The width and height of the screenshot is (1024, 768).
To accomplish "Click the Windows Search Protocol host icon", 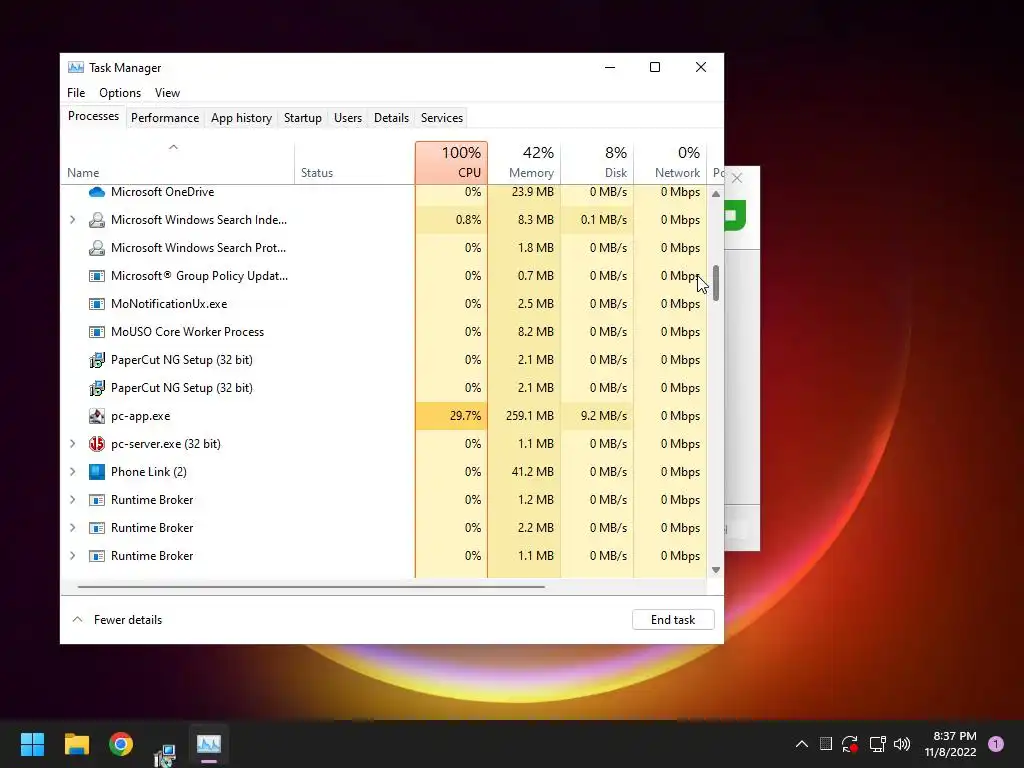I will click(x=97, y=248).
